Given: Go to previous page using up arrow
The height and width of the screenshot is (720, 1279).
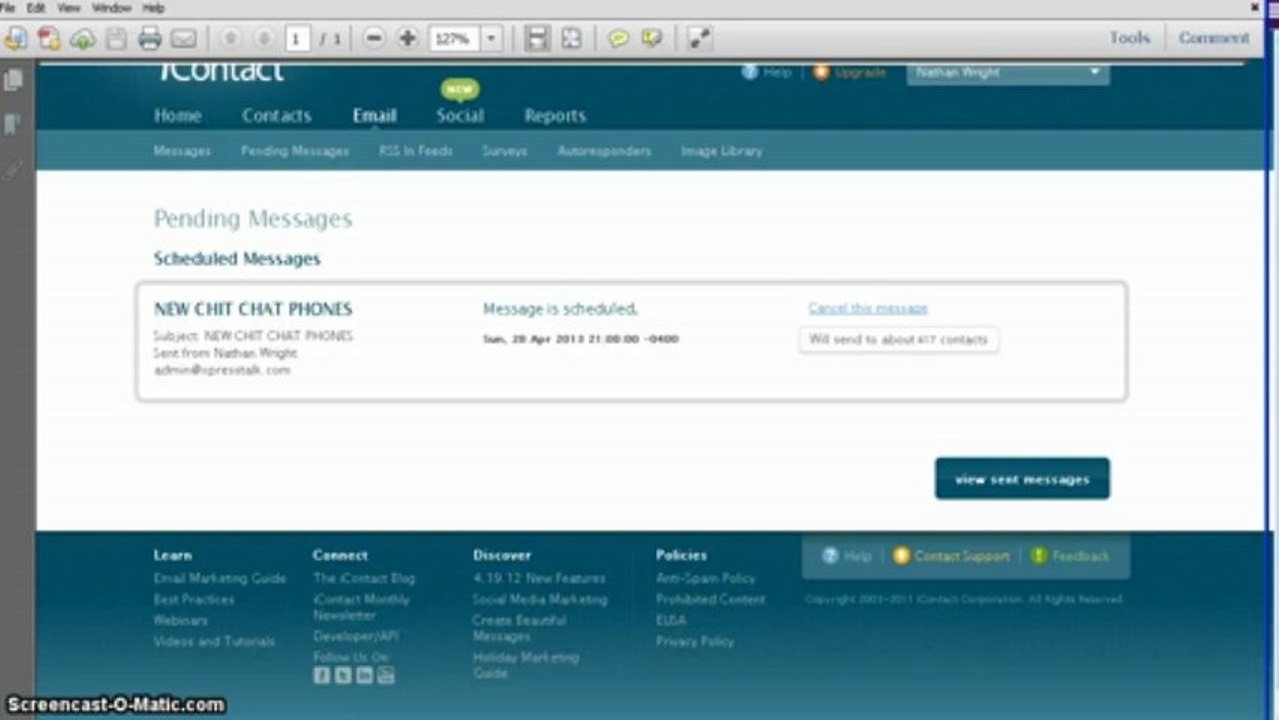Looking at the screenshot, I should [230, 38].
